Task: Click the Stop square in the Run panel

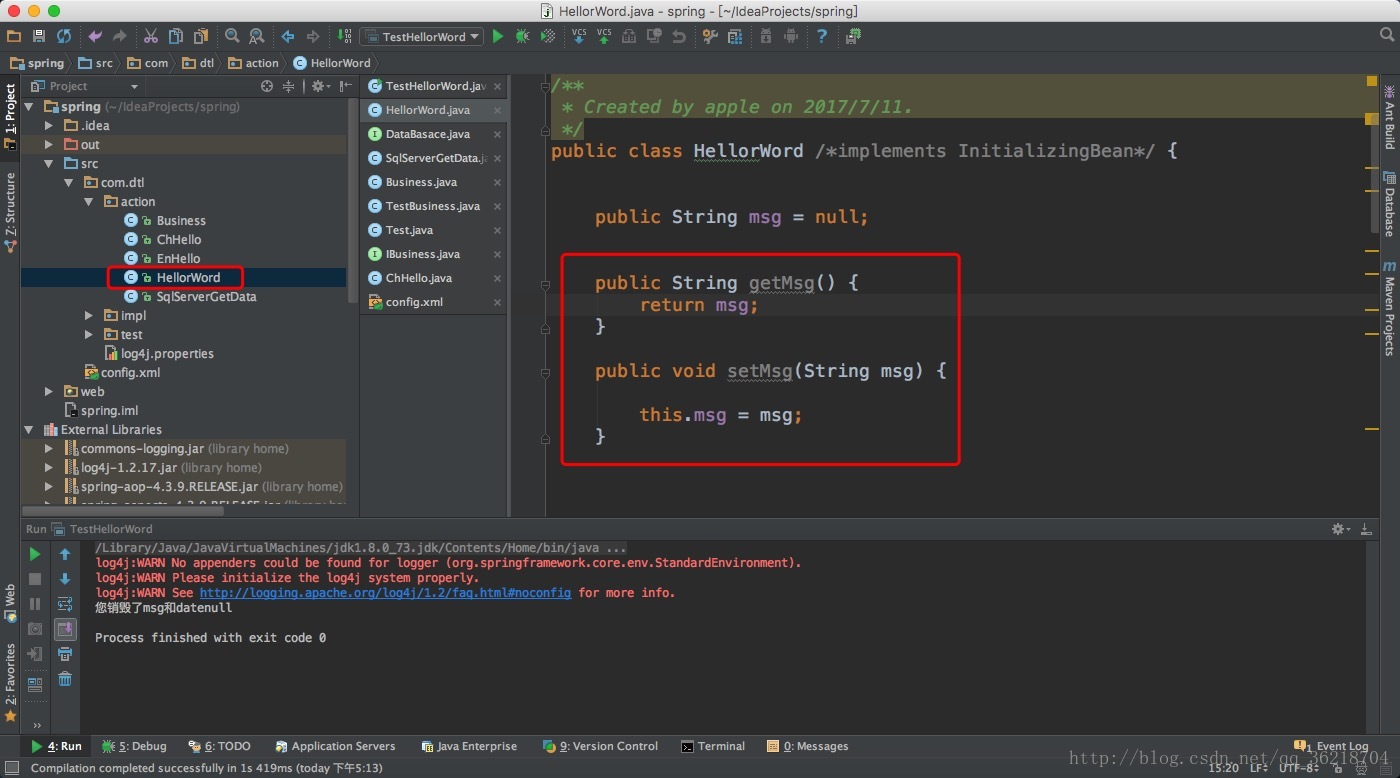Action: point(35,579)
